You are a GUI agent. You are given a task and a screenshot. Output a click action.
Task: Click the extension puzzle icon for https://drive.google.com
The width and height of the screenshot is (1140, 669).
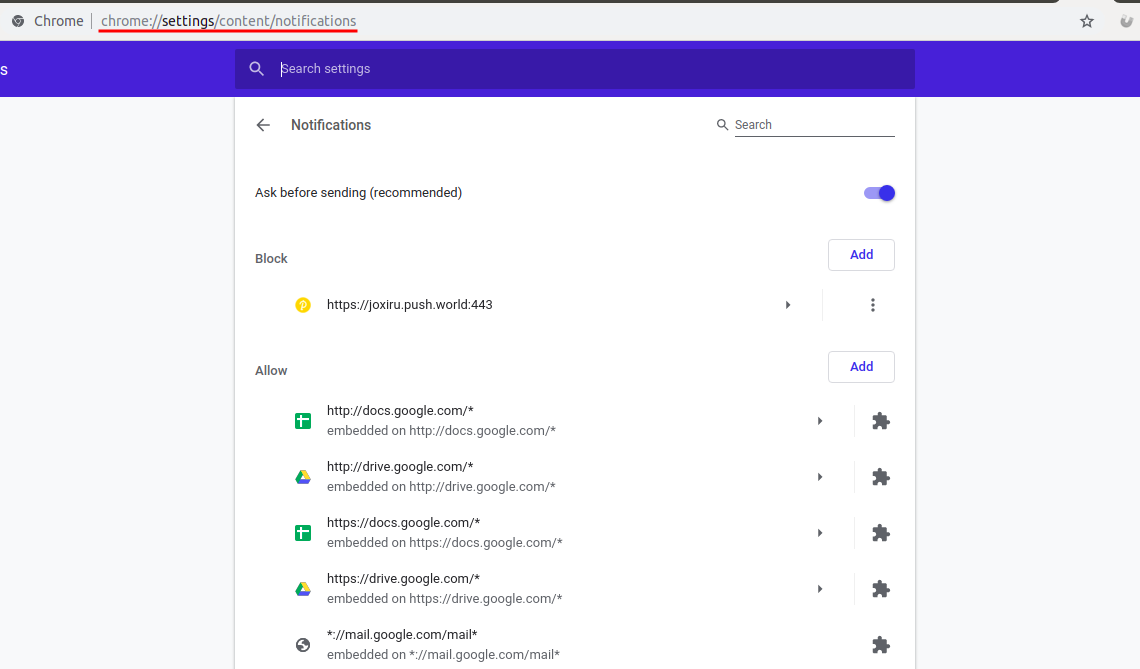pyautogui.click(x=880, y=589)
